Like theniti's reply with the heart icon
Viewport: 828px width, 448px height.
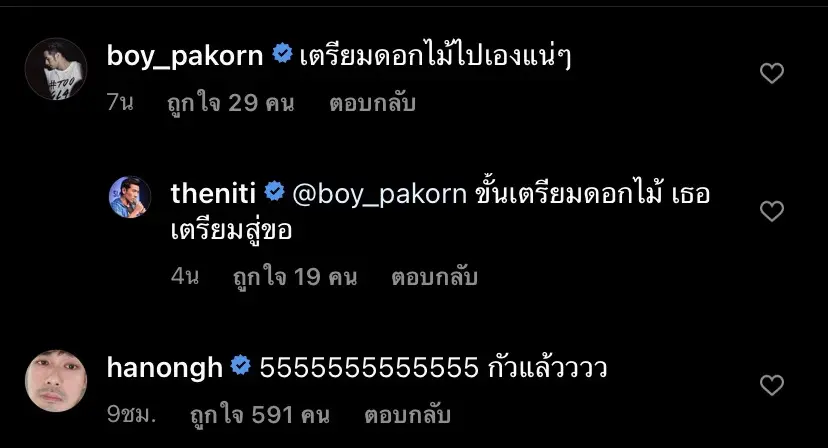[771, 211]
